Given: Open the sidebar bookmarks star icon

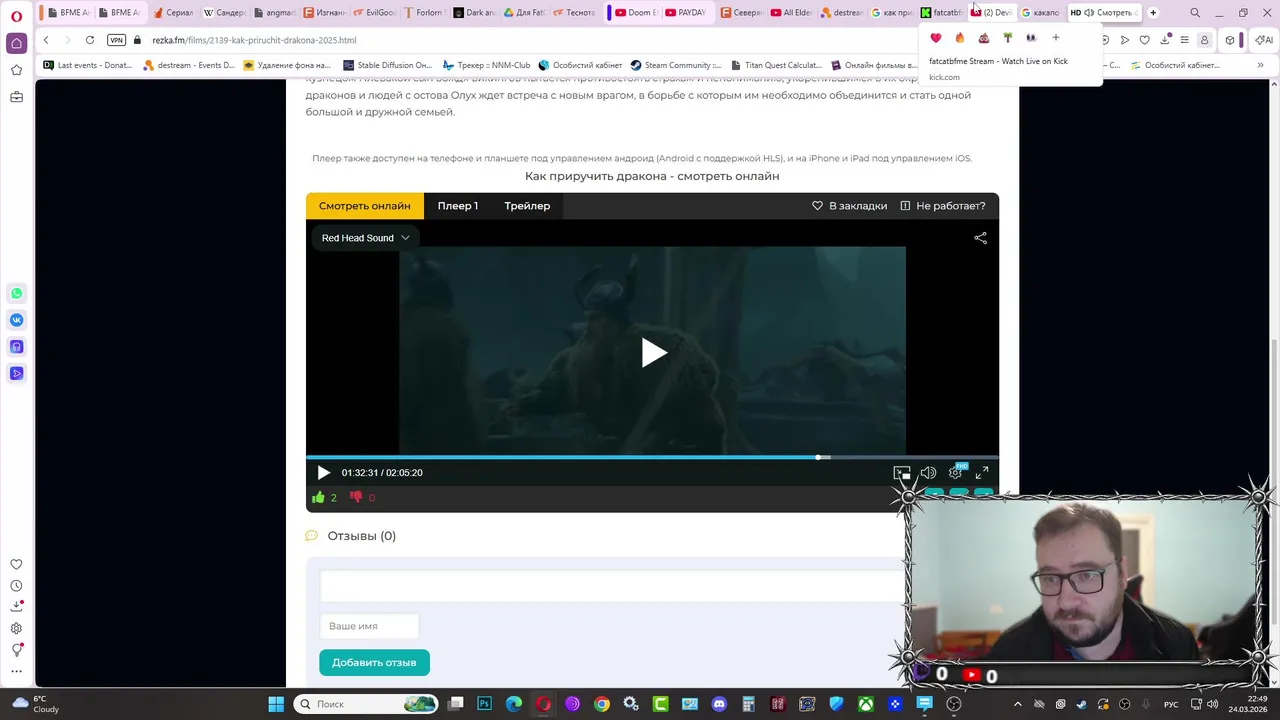Looking at the screenshot, I should click(x=16, y=70).
